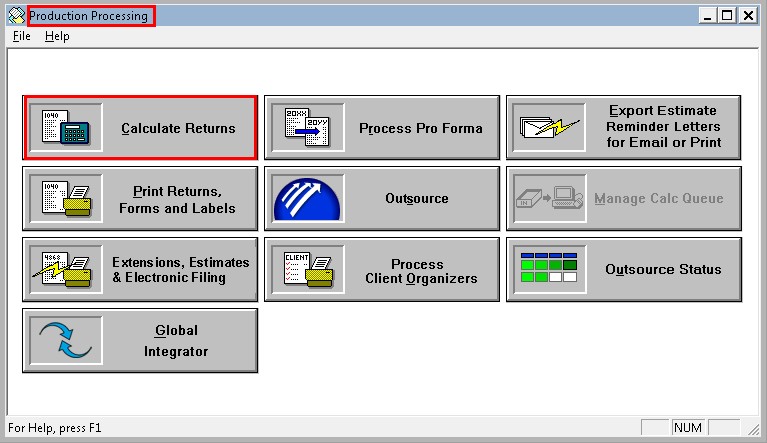Close the Production Processing window
The height and width of the screenshot is (443, 767).
coord(748,16)
